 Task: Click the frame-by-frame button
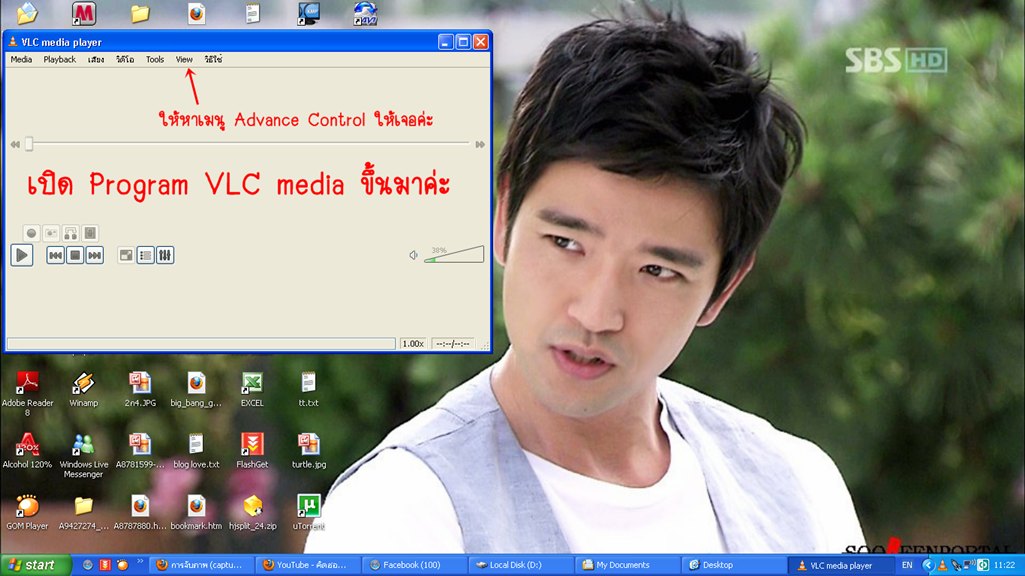(90, 233)
